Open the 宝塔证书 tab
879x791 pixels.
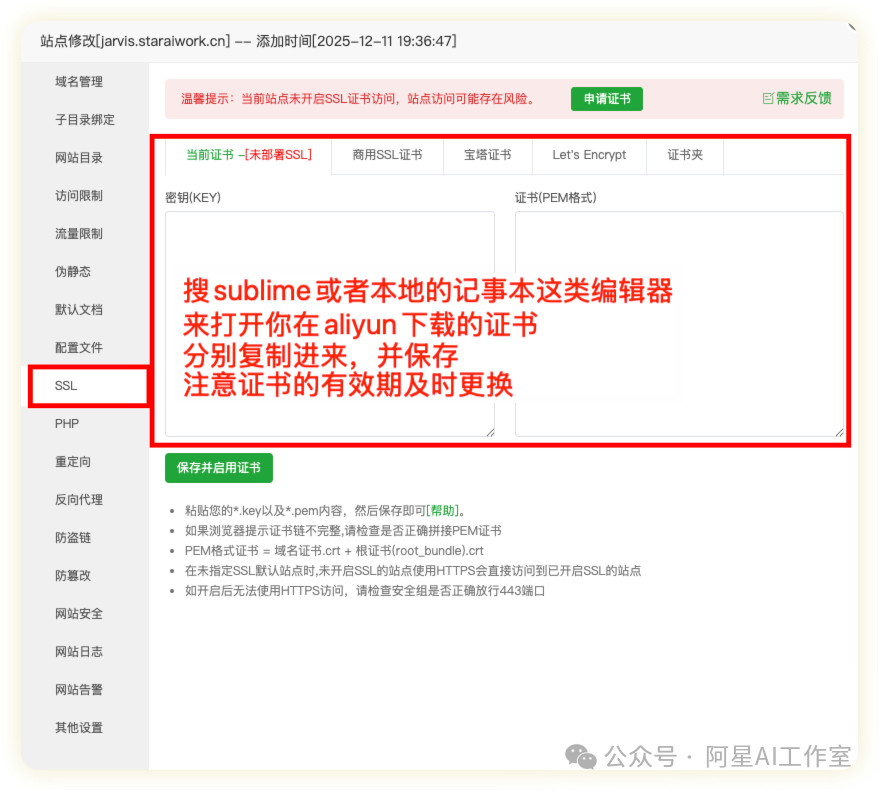(488, 155)
